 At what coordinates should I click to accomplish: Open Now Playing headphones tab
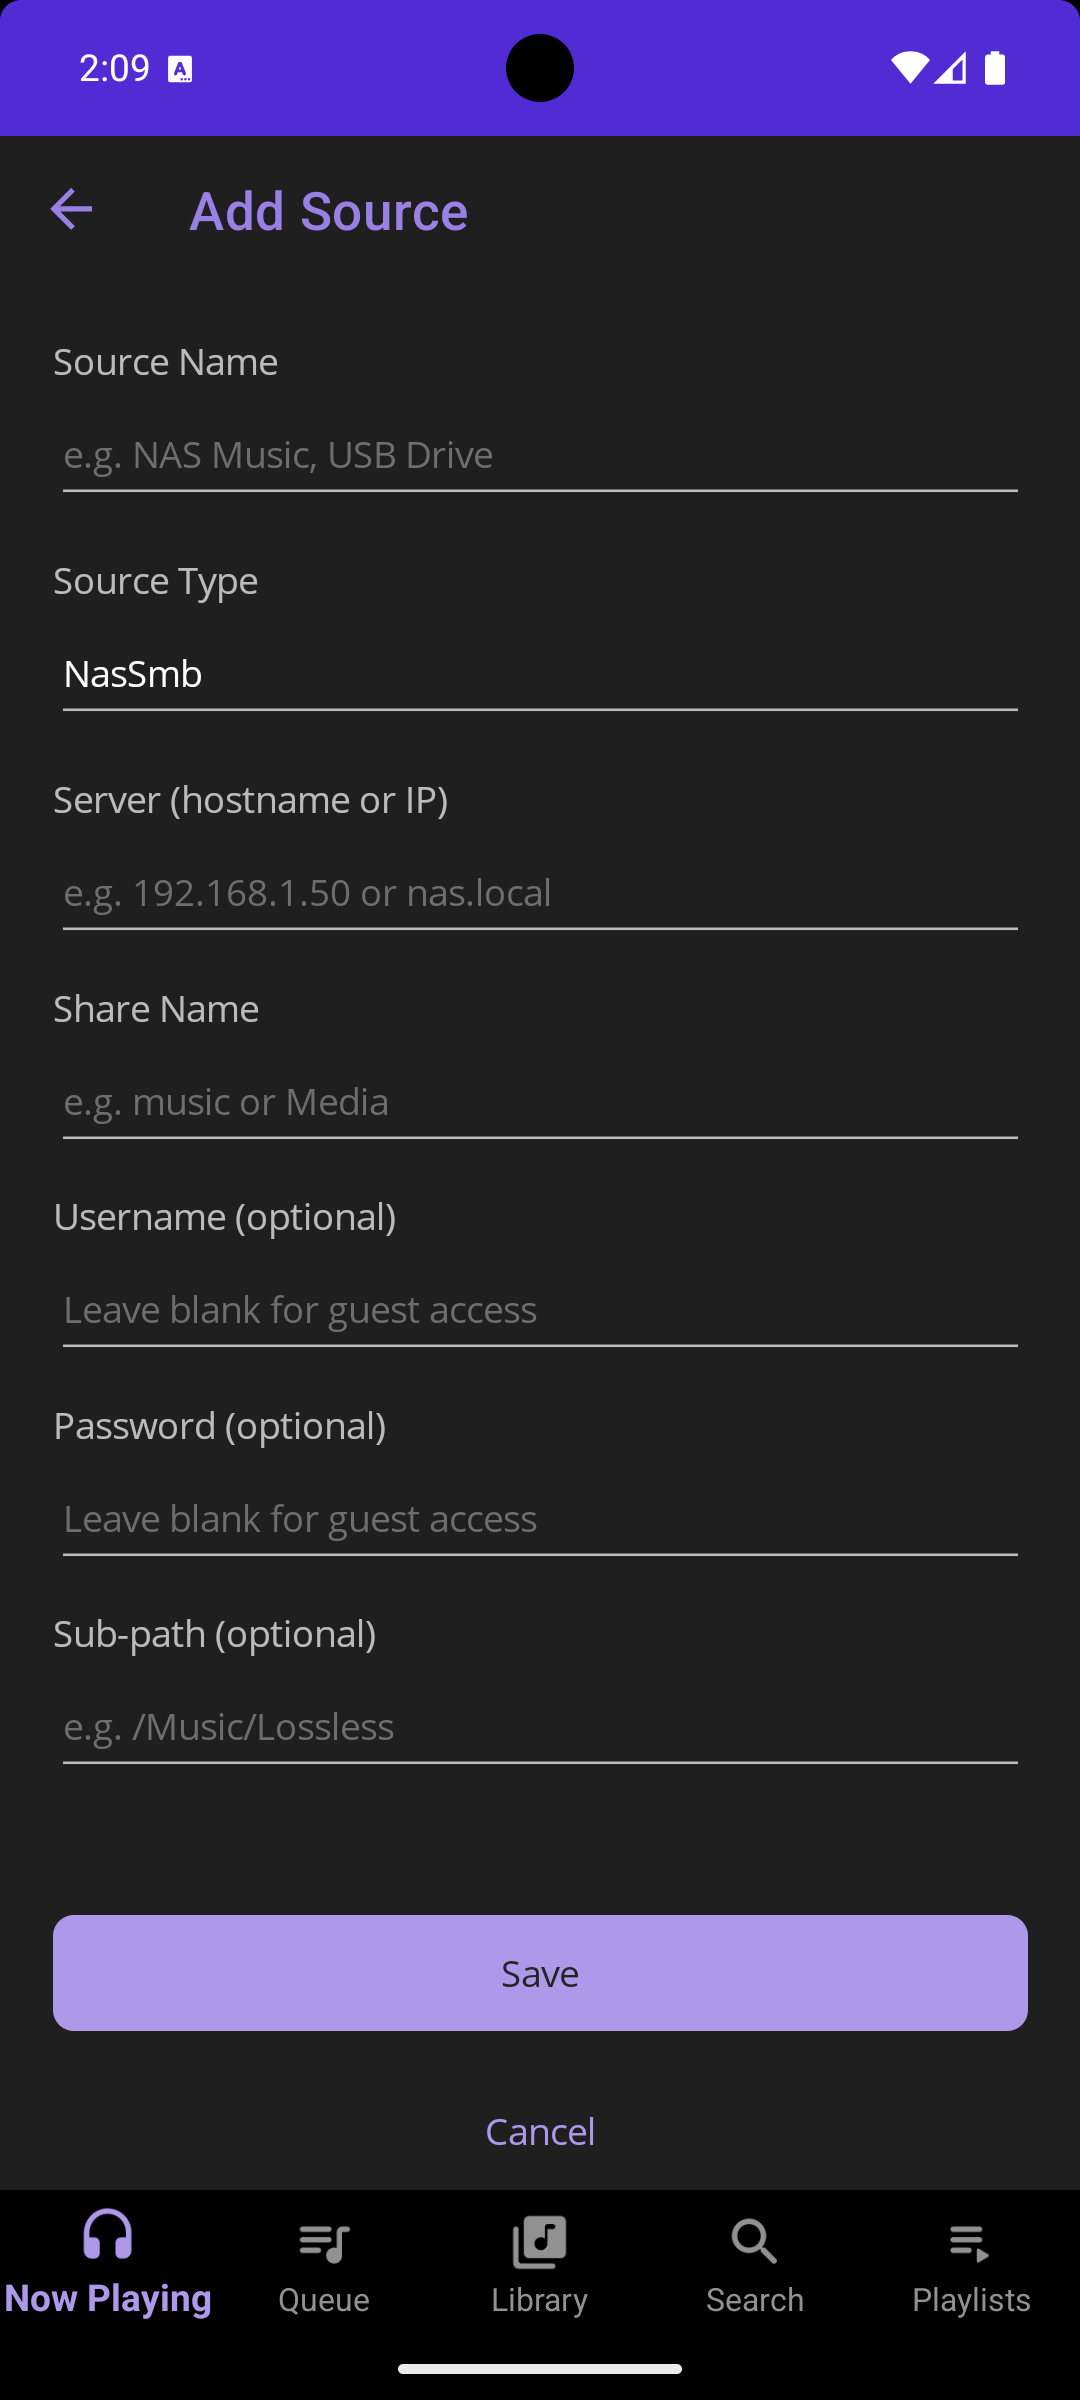coord(108,2236)
